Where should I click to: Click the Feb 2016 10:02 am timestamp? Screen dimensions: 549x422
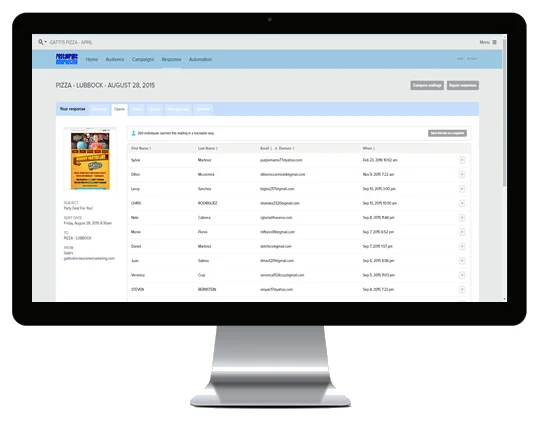pos(380,160)
